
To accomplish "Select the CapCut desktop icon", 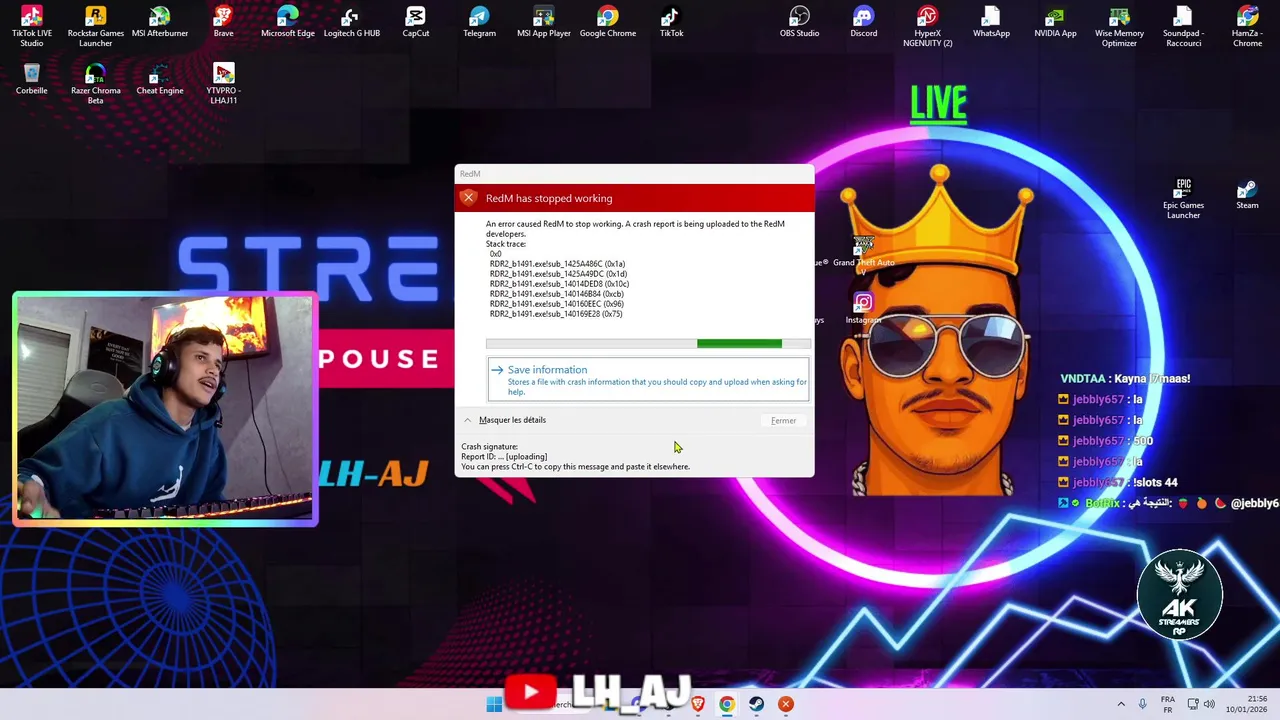I will 416,22.
